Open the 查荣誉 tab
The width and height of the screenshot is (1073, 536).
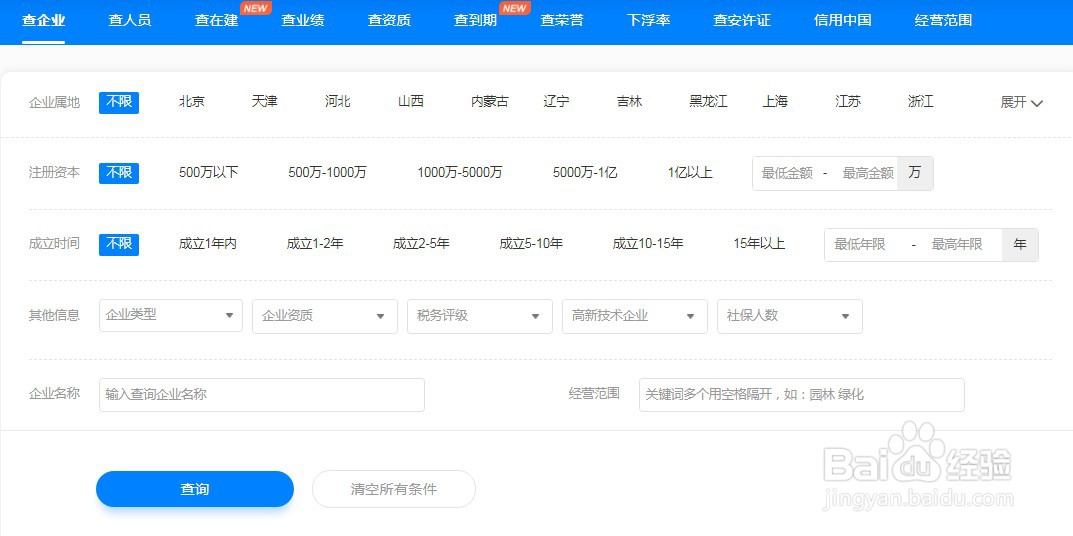(562, 21)
